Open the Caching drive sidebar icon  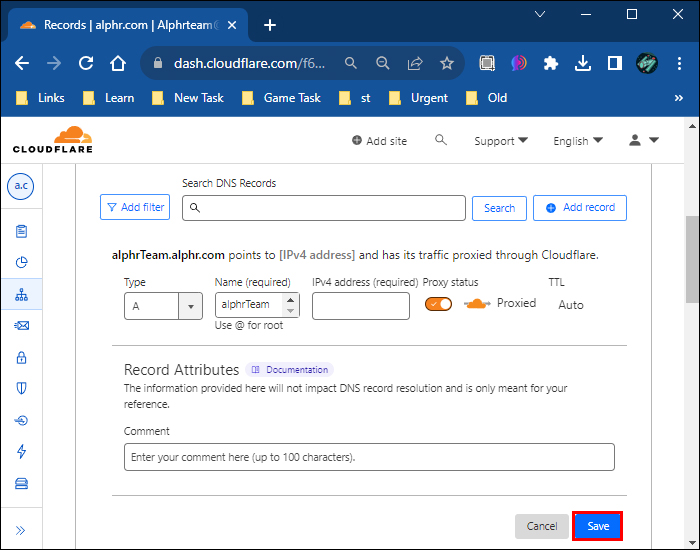tap(21, 483)
